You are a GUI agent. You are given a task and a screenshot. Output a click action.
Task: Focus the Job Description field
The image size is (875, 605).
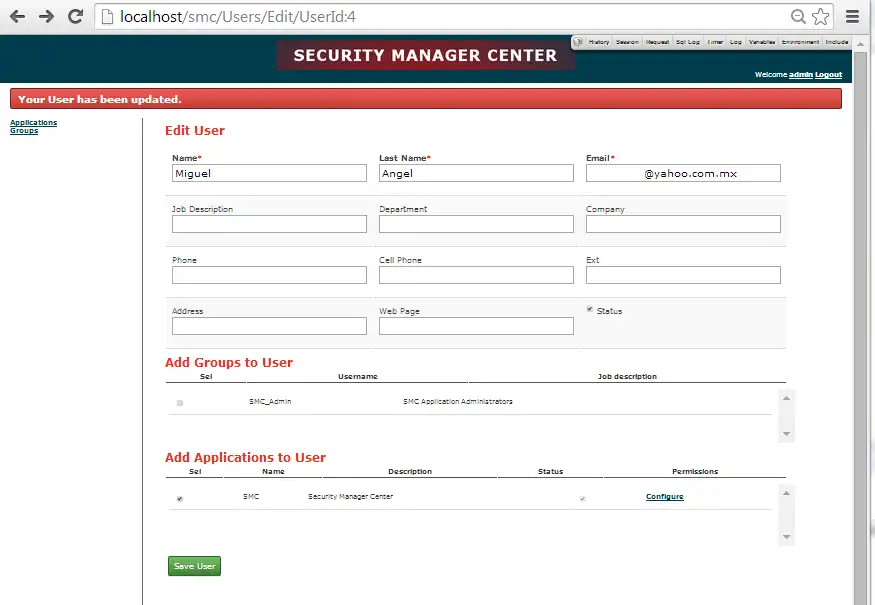tap(270, 224)
